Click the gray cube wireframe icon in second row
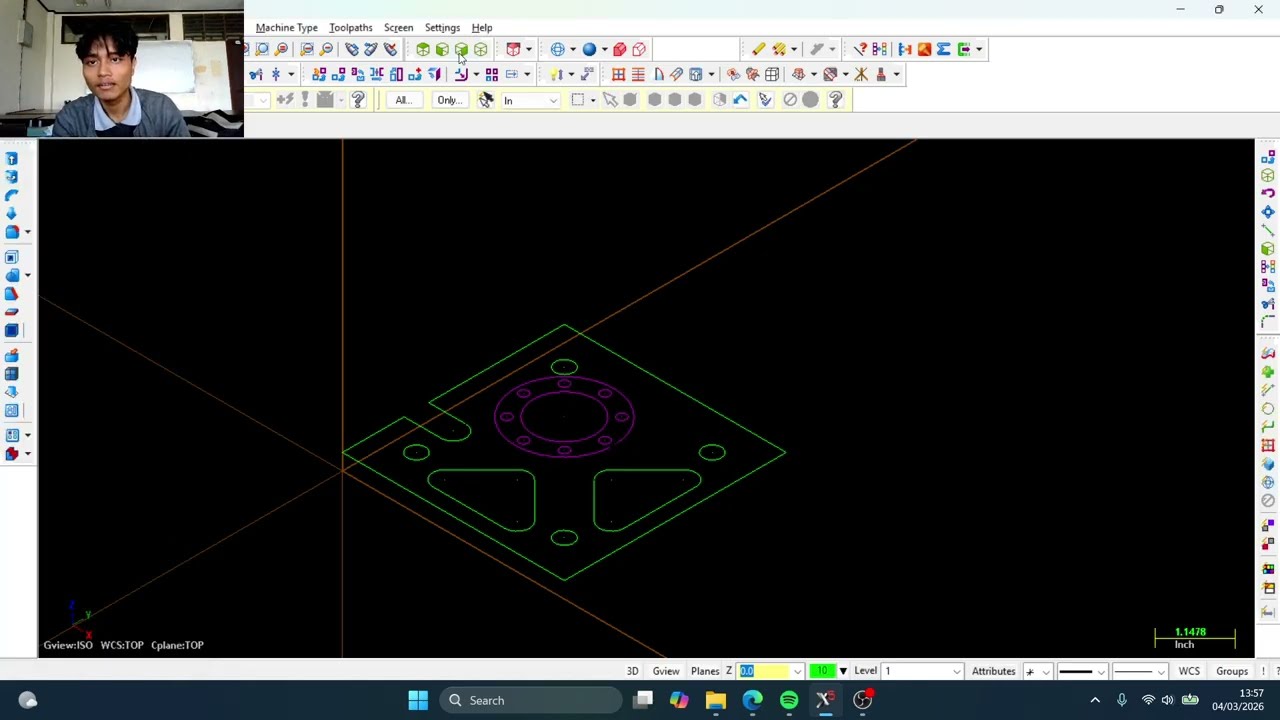 tap(772, 74)
